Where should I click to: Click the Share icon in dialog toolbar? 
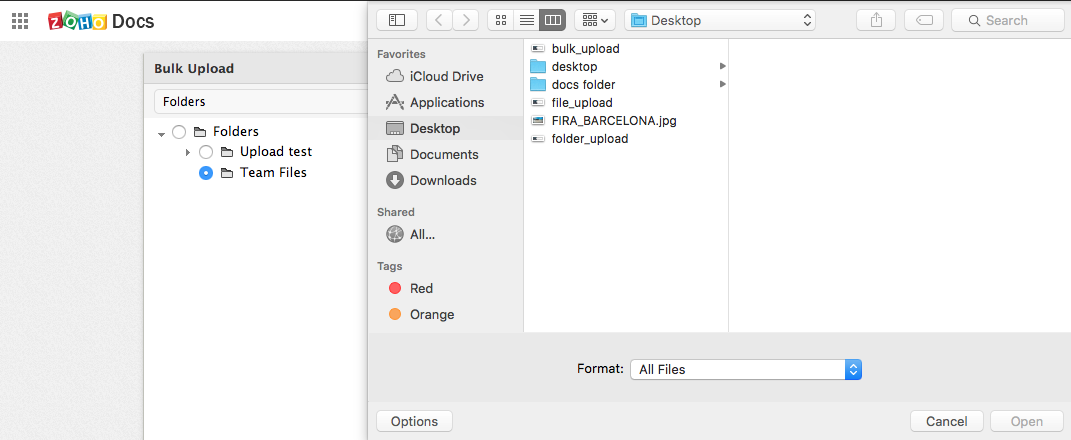[876, 20]
